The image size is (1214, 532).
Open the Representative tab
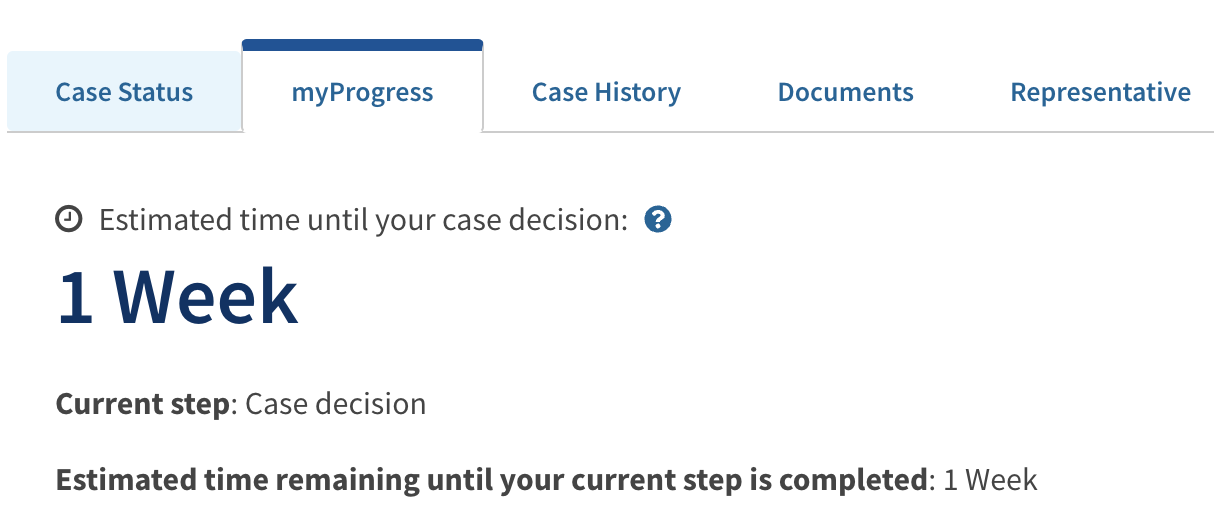1100,93
